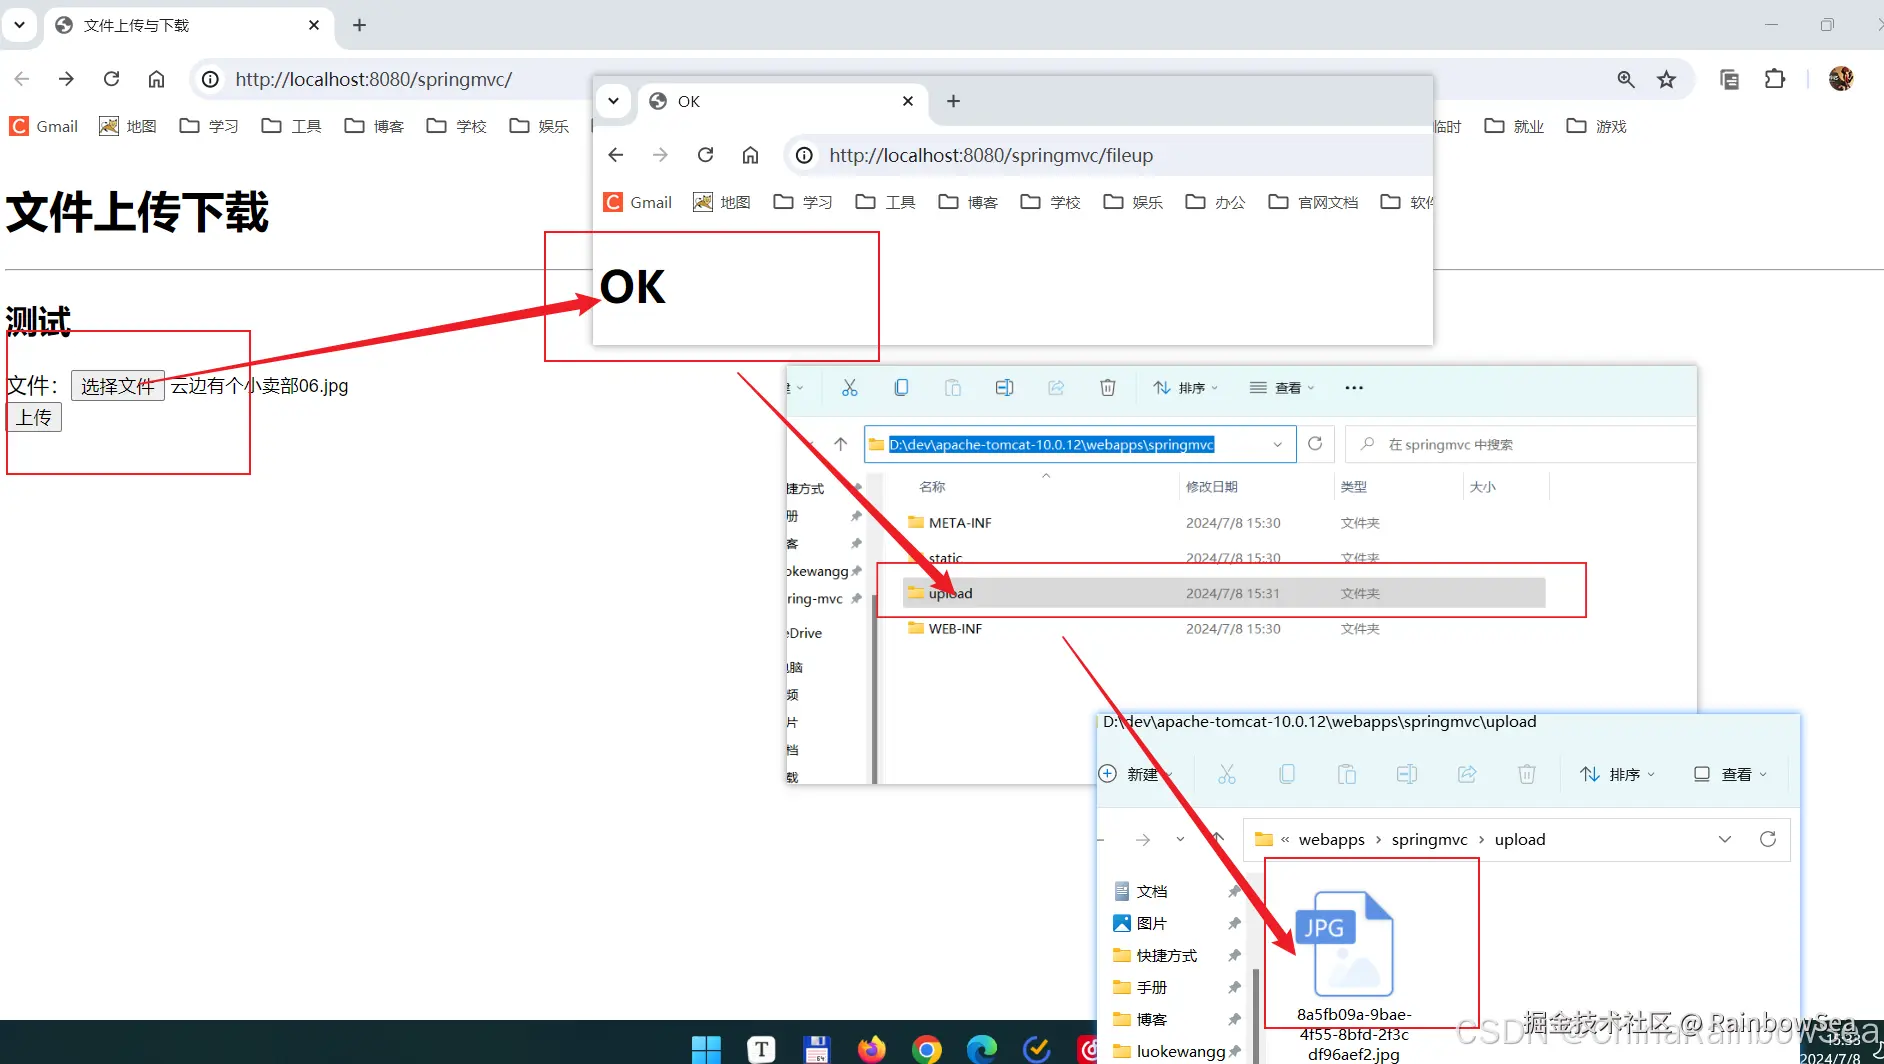Viewport: 1884px width, 1064px height.
Task: Open the see-more ellipsis in springmvc Explorer
Action: pyautogui.click(x=1354, y=388)
